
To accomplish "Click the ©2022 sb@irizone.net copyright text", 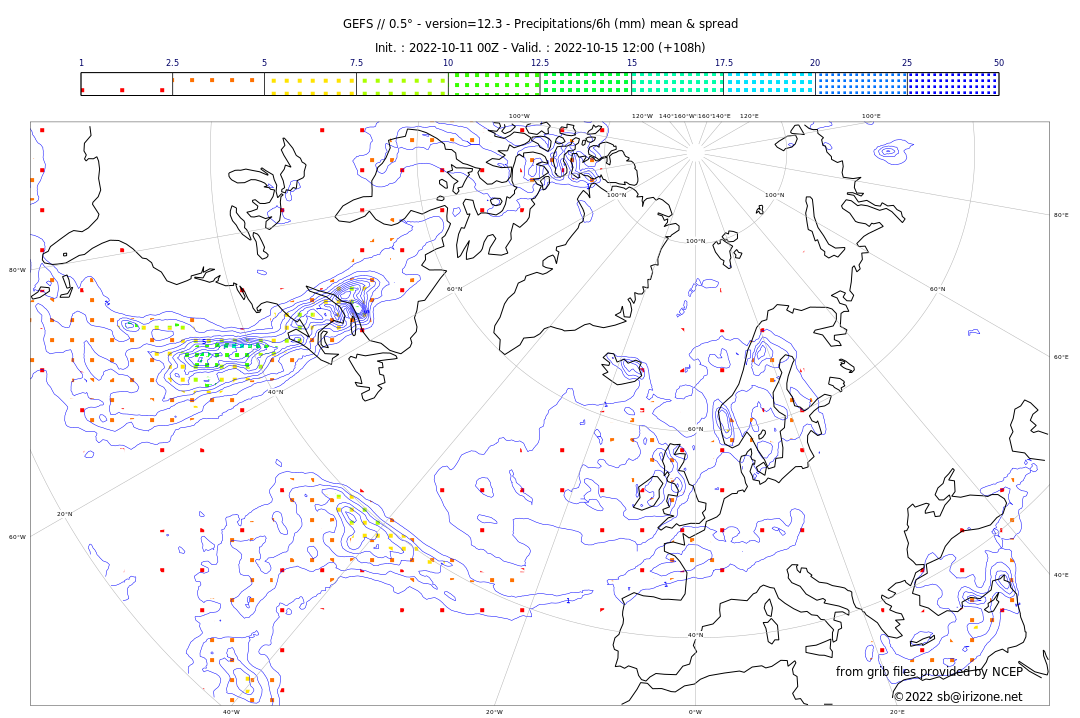I will pyautogui.click(x=958, y=697).
